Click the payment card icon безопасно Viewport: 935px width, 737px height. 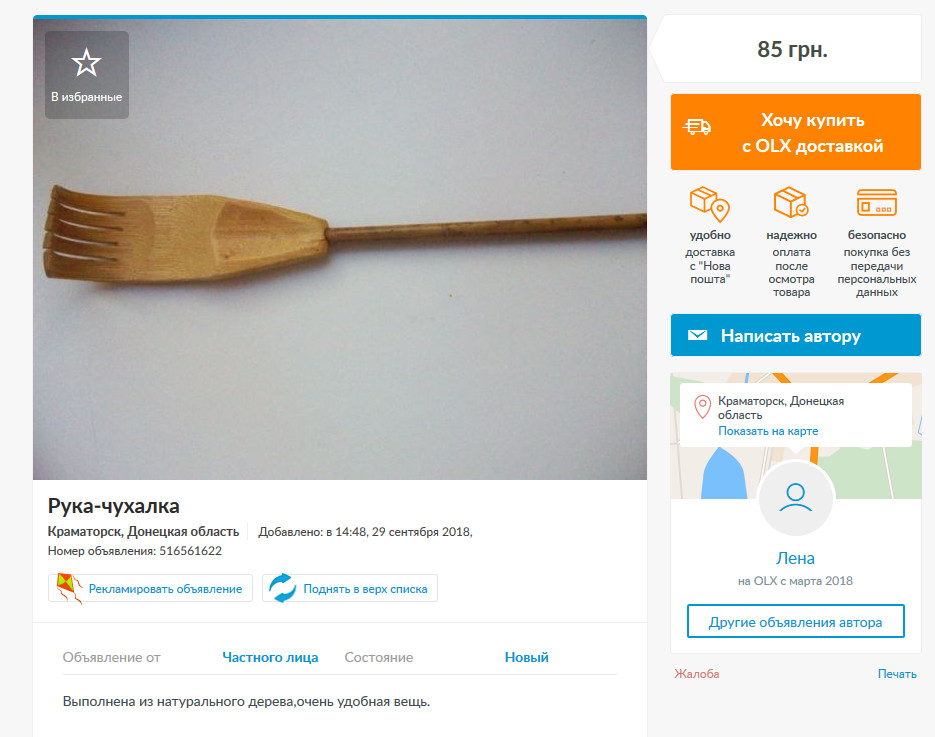(877, 203)
